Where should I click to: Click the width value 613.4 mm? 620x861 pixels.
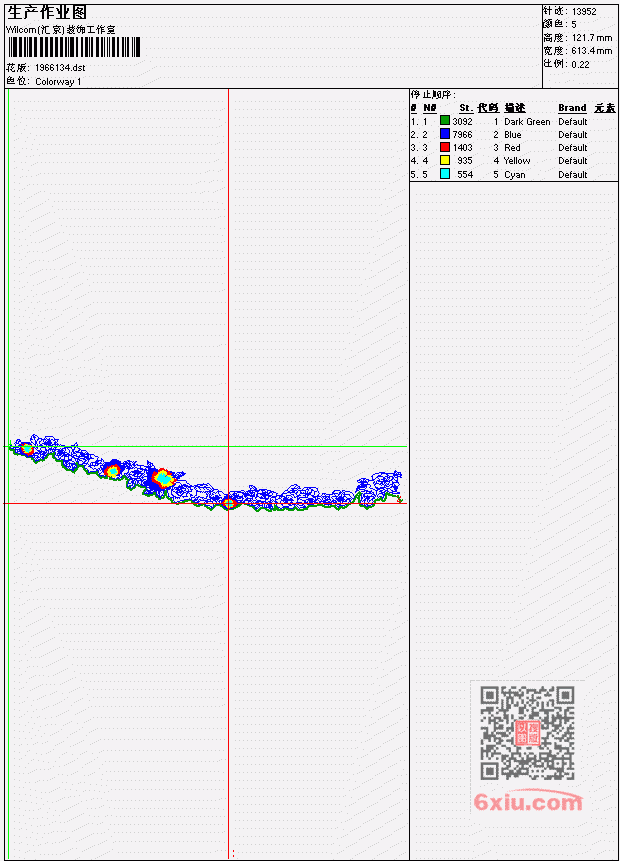tap(592, 51)
